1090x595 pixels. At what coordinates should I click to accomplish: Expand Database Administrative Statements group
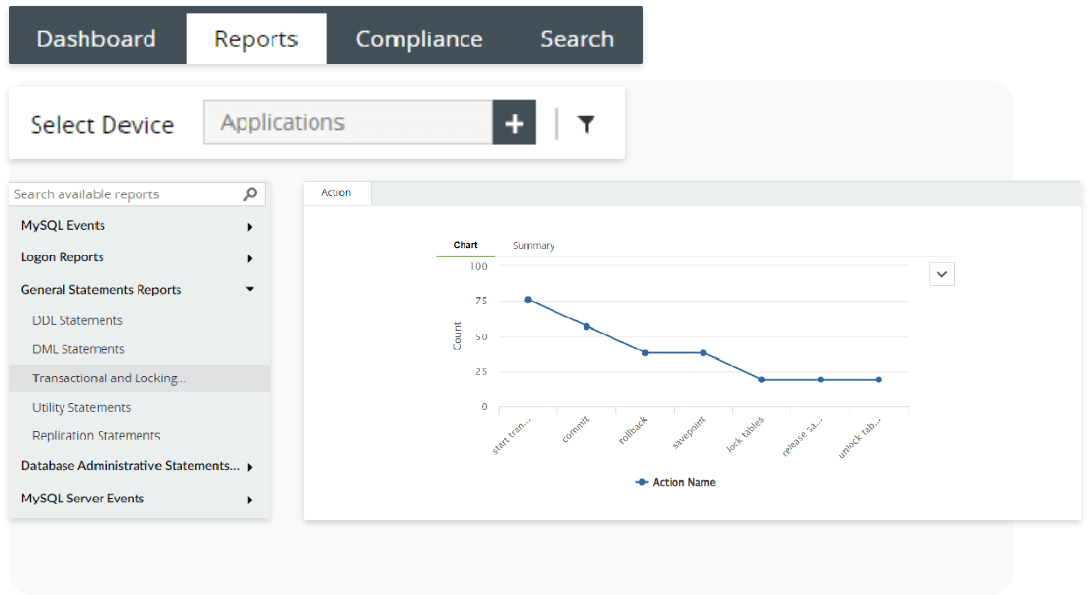[249, 467]
